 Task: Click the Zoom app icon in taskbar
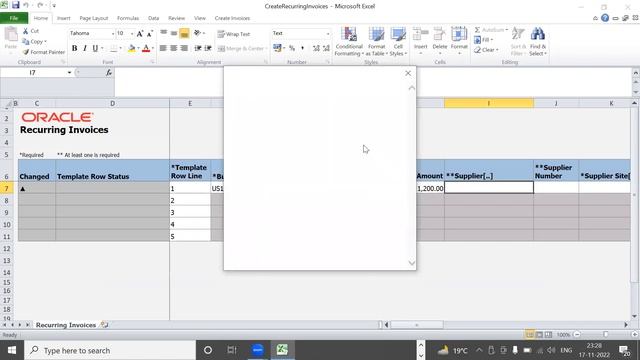click(258, 350)
